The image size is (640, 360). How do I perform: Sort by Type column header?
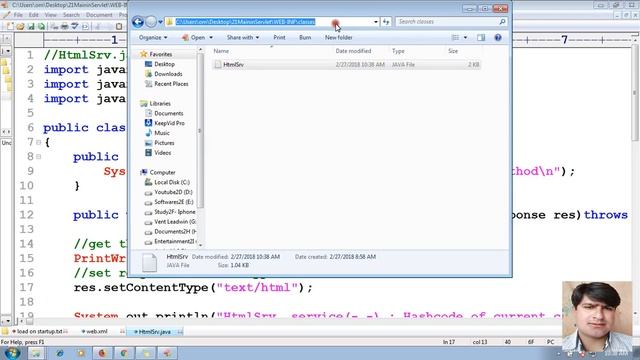pyautogui.click(x=398, y=51)
